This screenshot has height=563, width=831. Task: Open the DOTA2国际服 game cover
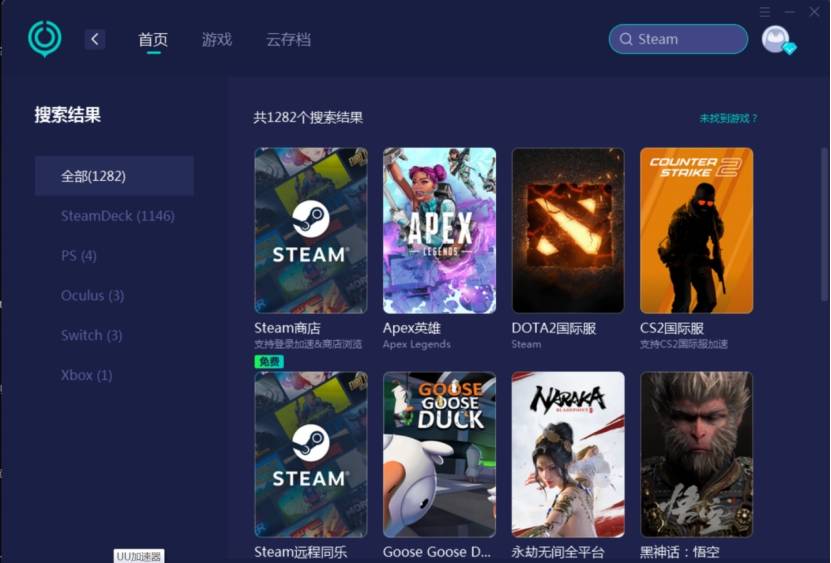[x=568, y=231]
